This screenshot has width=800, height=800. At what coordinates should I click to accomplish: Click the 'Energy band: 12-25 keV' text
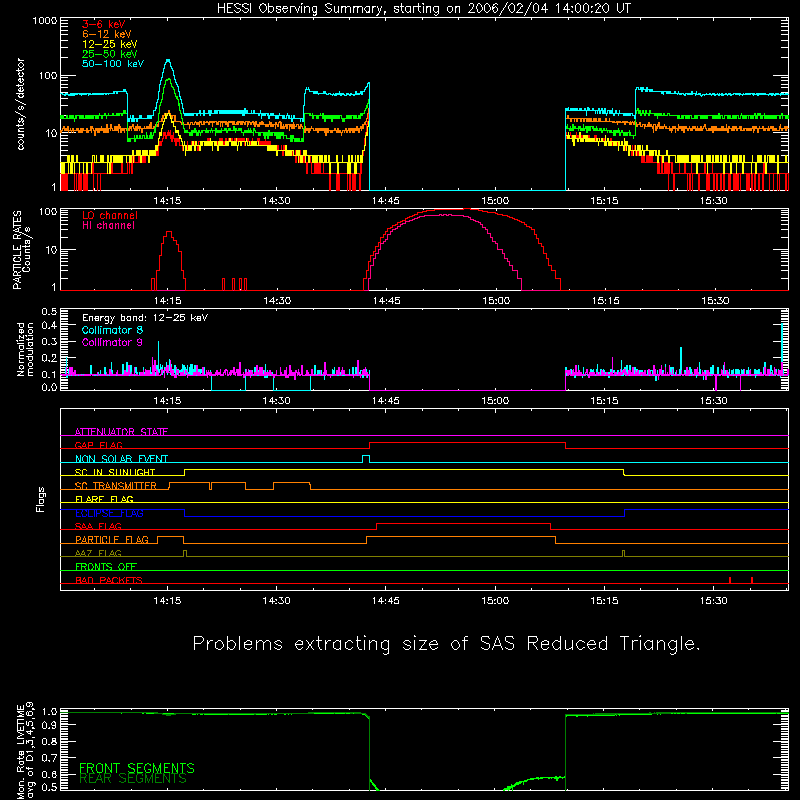[x=145, y=318]
